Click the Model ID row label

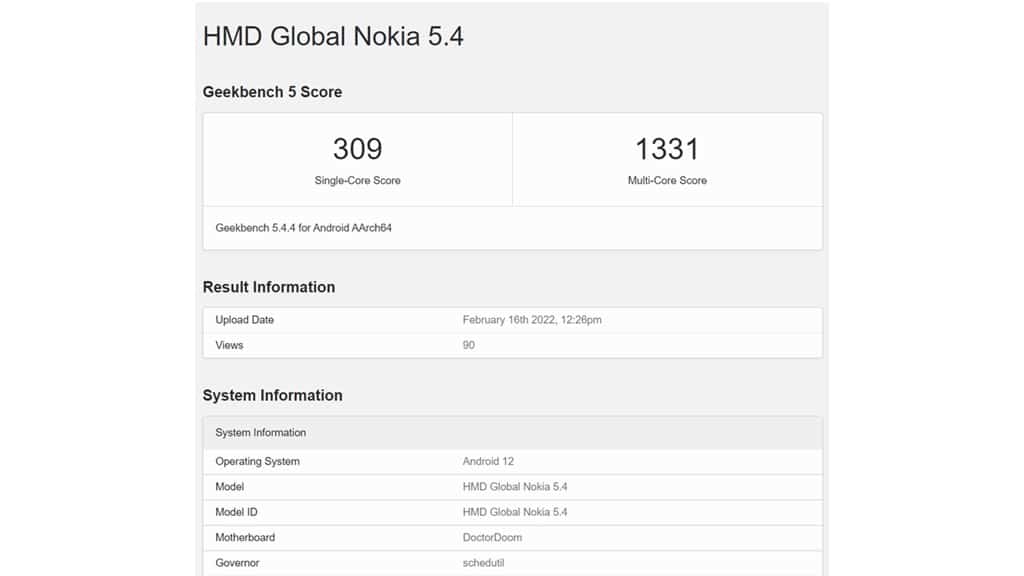pyautogui.click(x=236, y=512)
